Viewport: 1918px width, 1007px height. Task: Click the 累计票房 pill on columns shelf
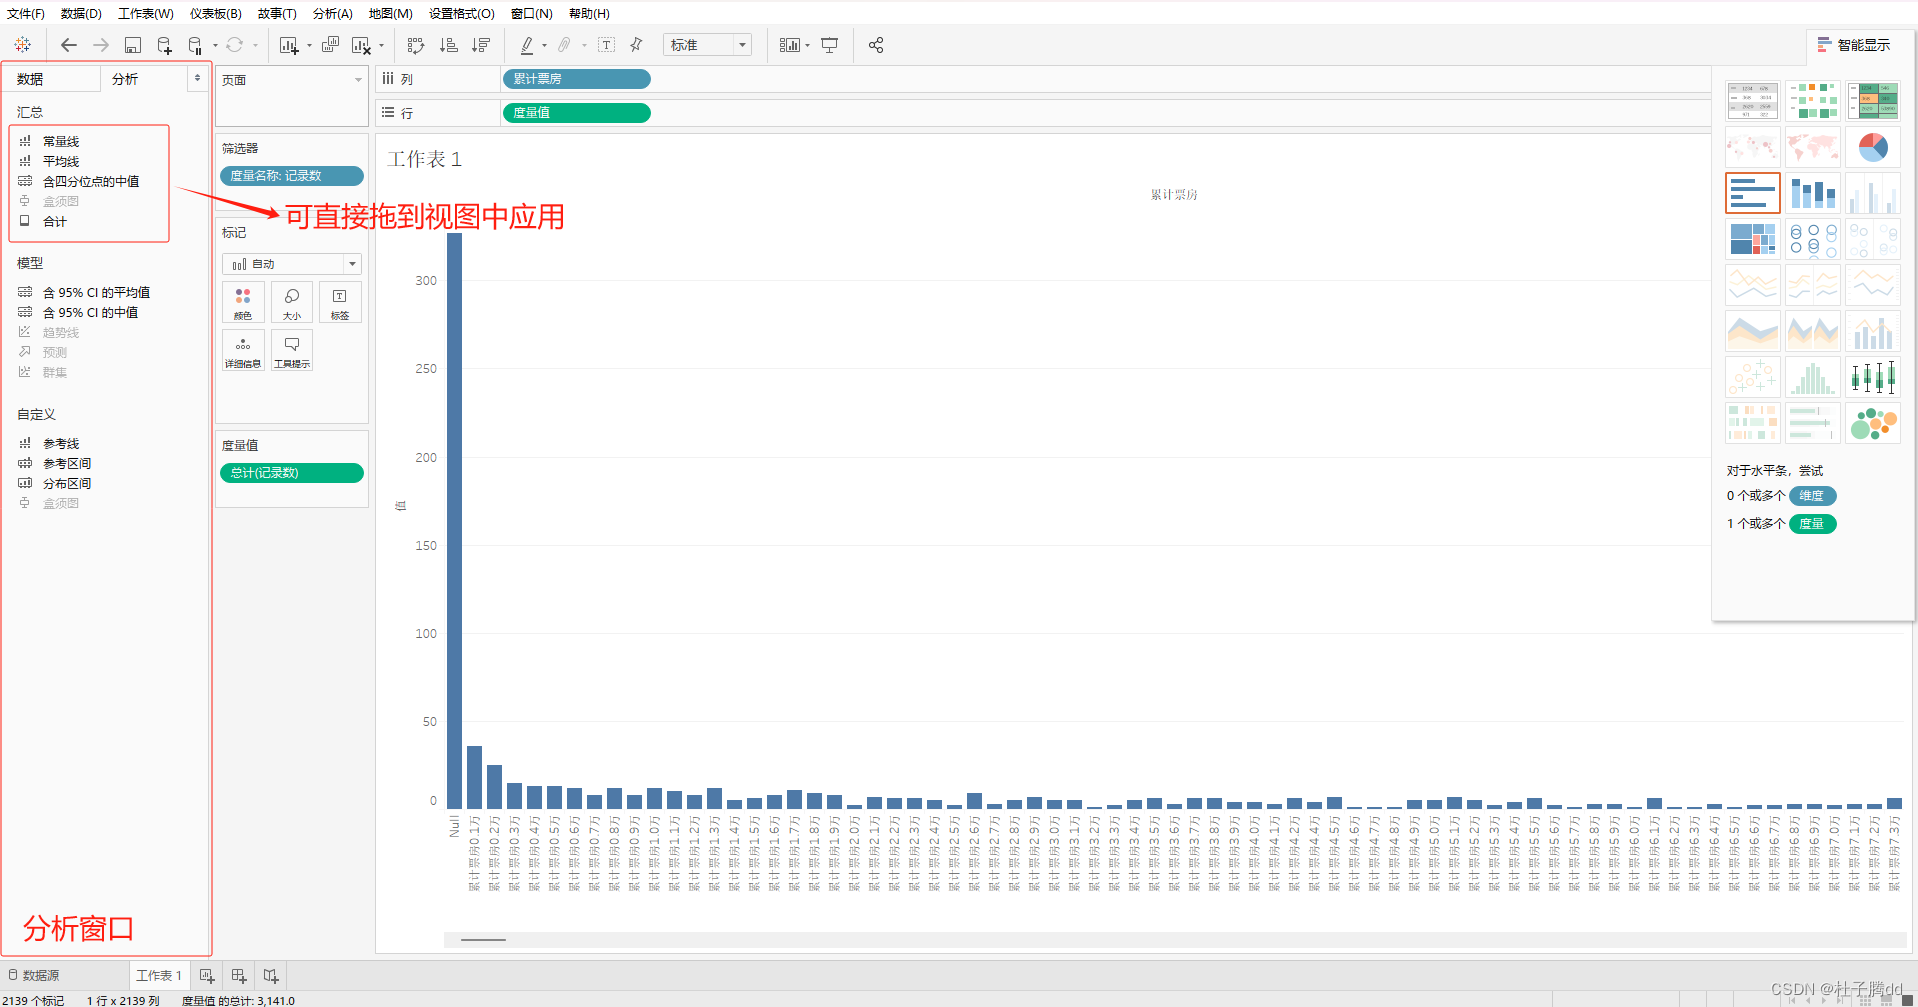tap(576, 79)
